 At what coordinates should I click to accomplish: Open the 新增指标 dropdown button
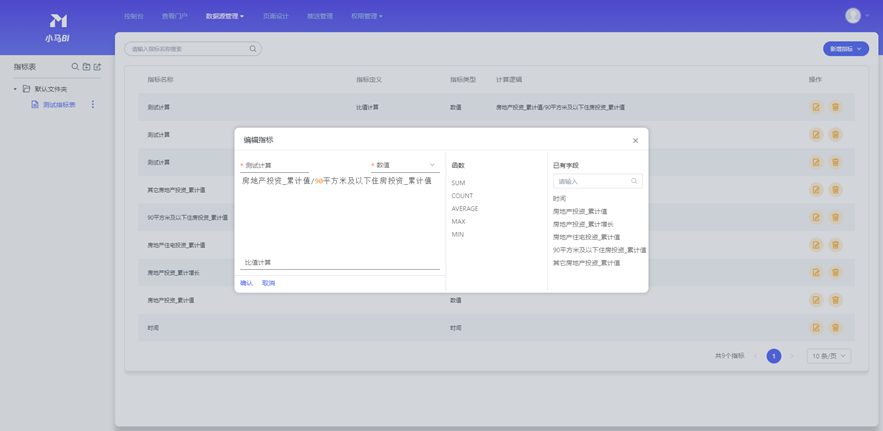tap(845, 49)
